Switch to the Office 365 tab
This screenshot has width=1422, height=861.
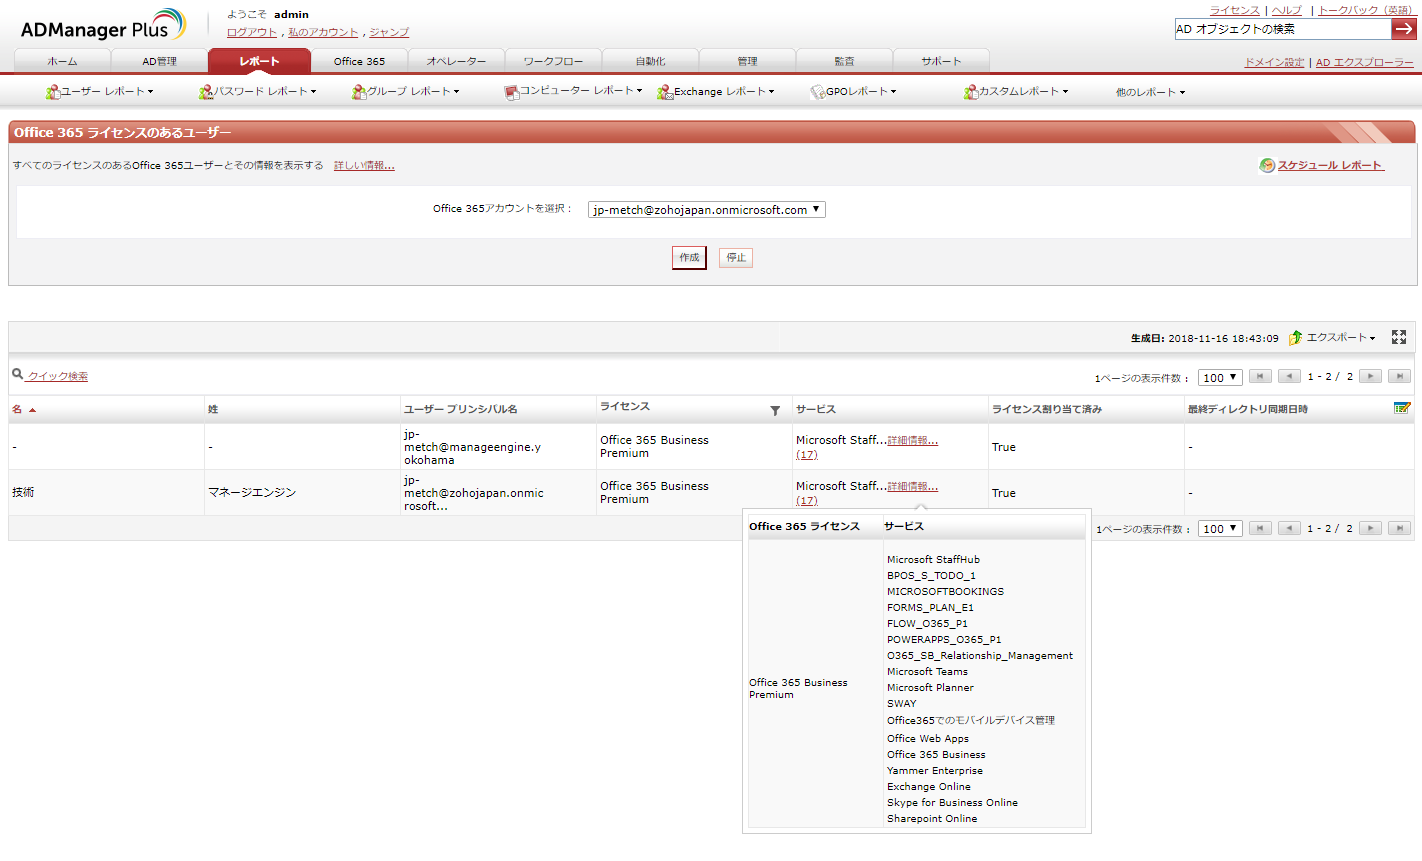(x=359, y=61)
